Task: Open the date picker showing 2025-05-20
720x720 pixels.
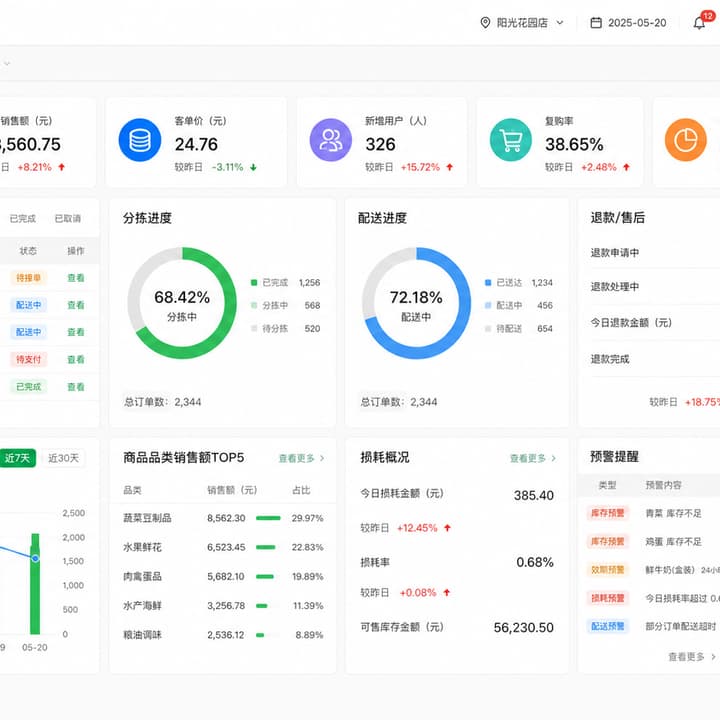Action: 628,22
